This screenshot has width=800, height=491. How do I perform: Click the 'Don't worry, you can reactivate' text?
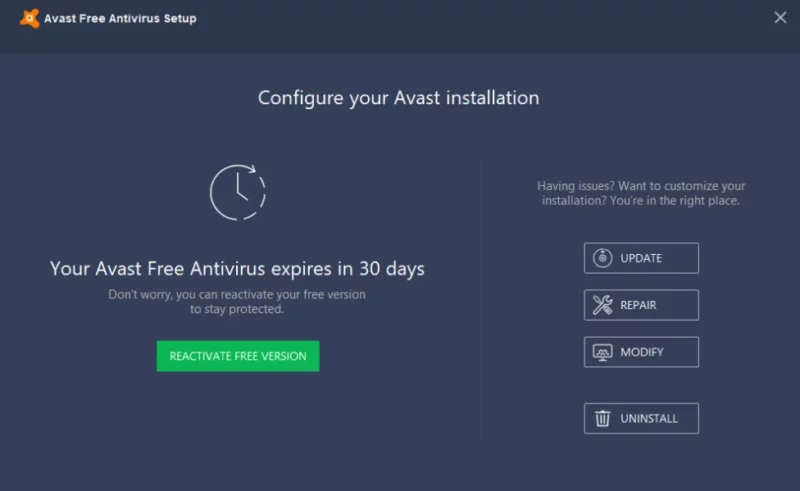(x=237, y=302)
